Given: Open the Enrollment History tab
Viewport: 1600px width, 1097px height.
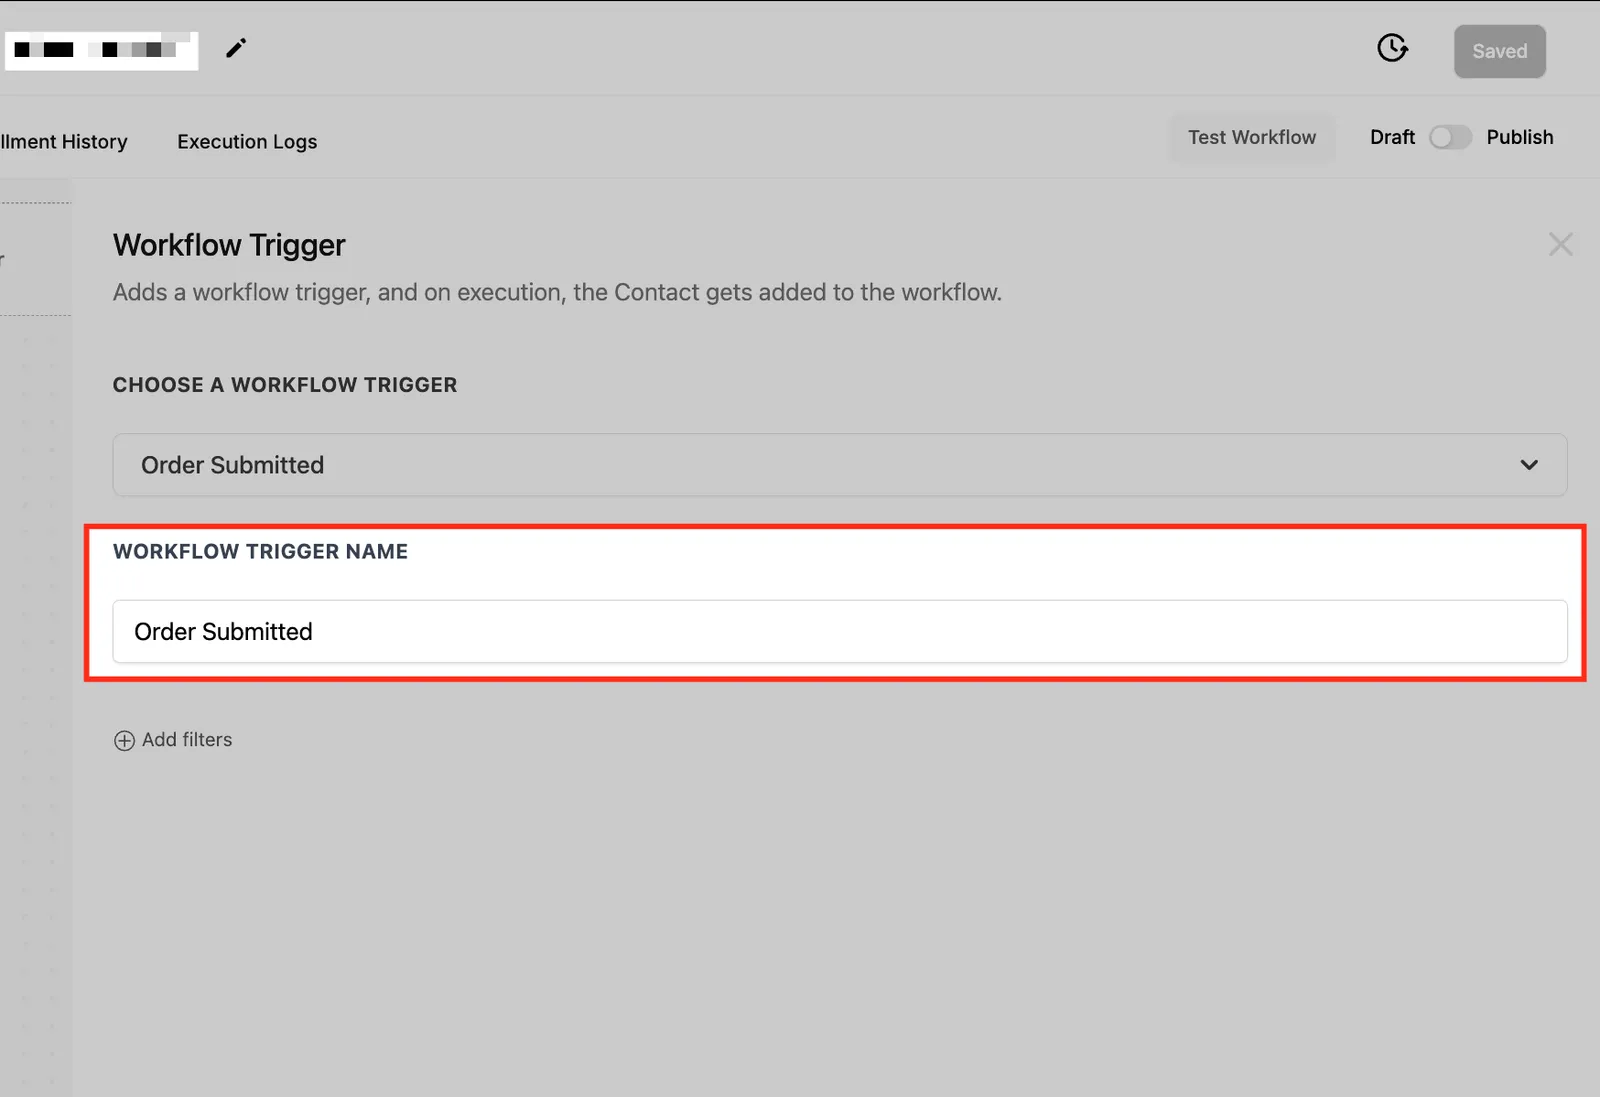Looking at the screenshot, I should (x=64, y=142).
